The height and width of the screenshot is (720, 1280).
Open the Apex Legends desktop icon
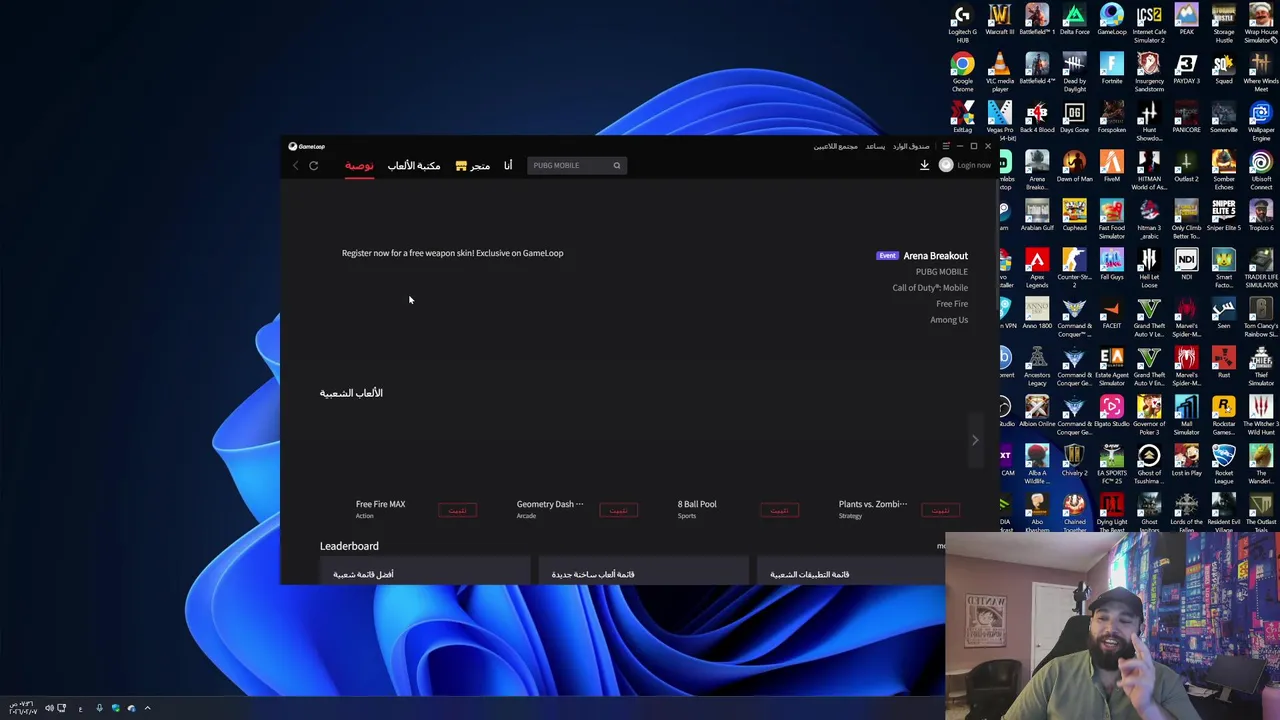pos(1037,269)
